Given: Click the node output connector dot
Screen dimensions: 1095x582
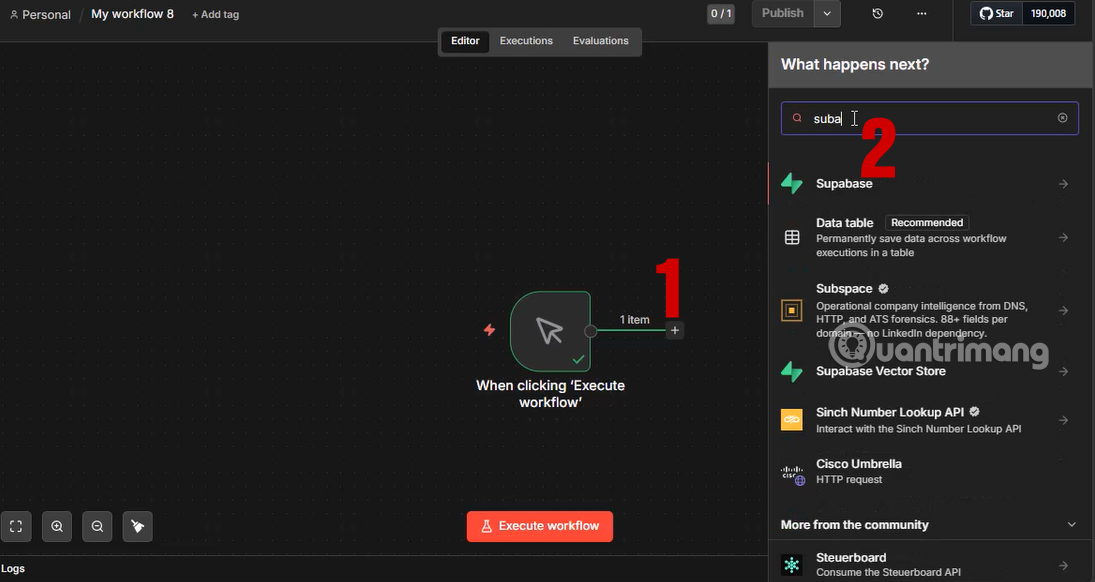Looking at the screenshot, I should pyautogui.click(x=591, y=331).
